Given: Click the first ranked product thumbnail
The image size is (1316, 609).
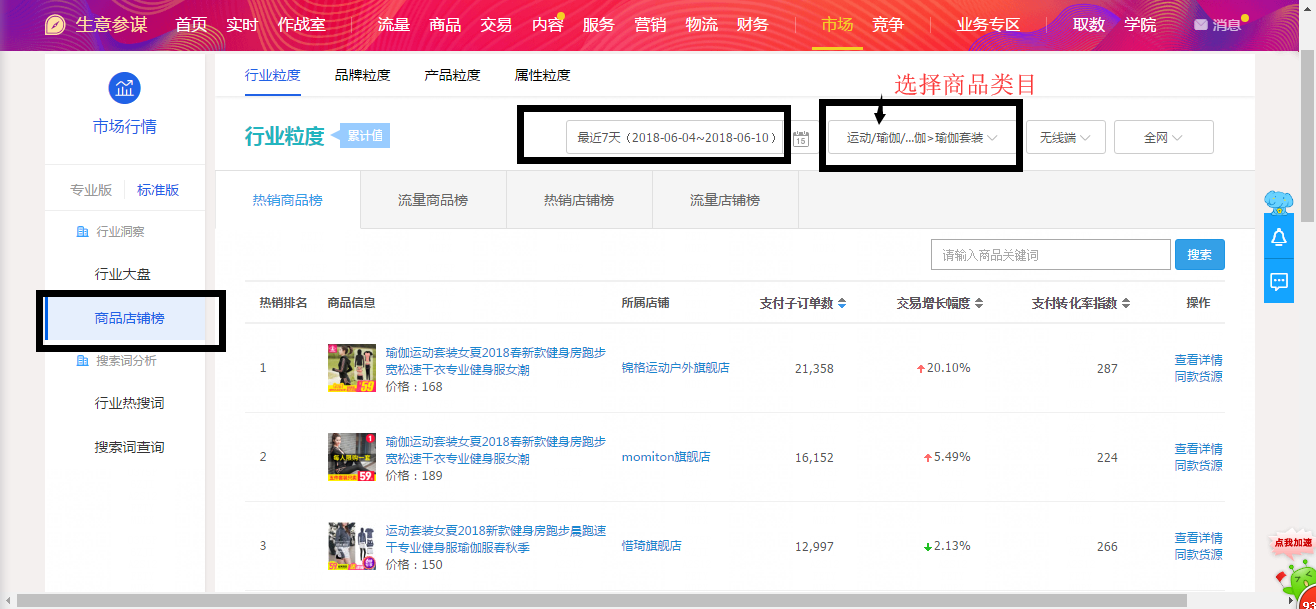Looking at the screenshot, I should (x=352, y=368).
